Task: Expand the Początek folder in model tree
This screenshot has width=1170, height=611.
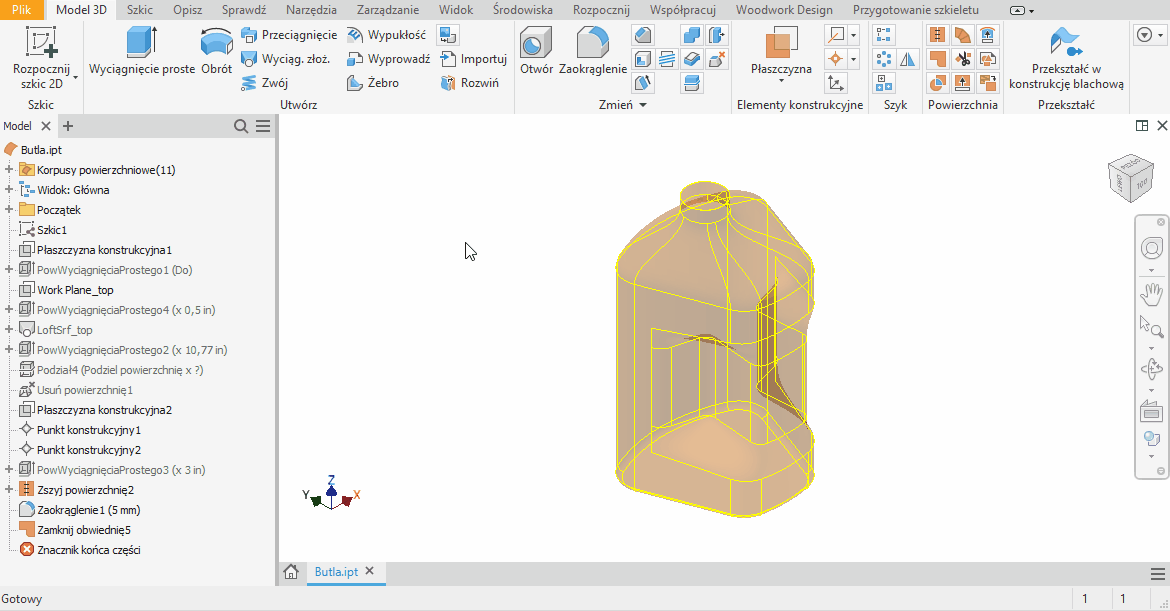Action: (x=9, y=210)
